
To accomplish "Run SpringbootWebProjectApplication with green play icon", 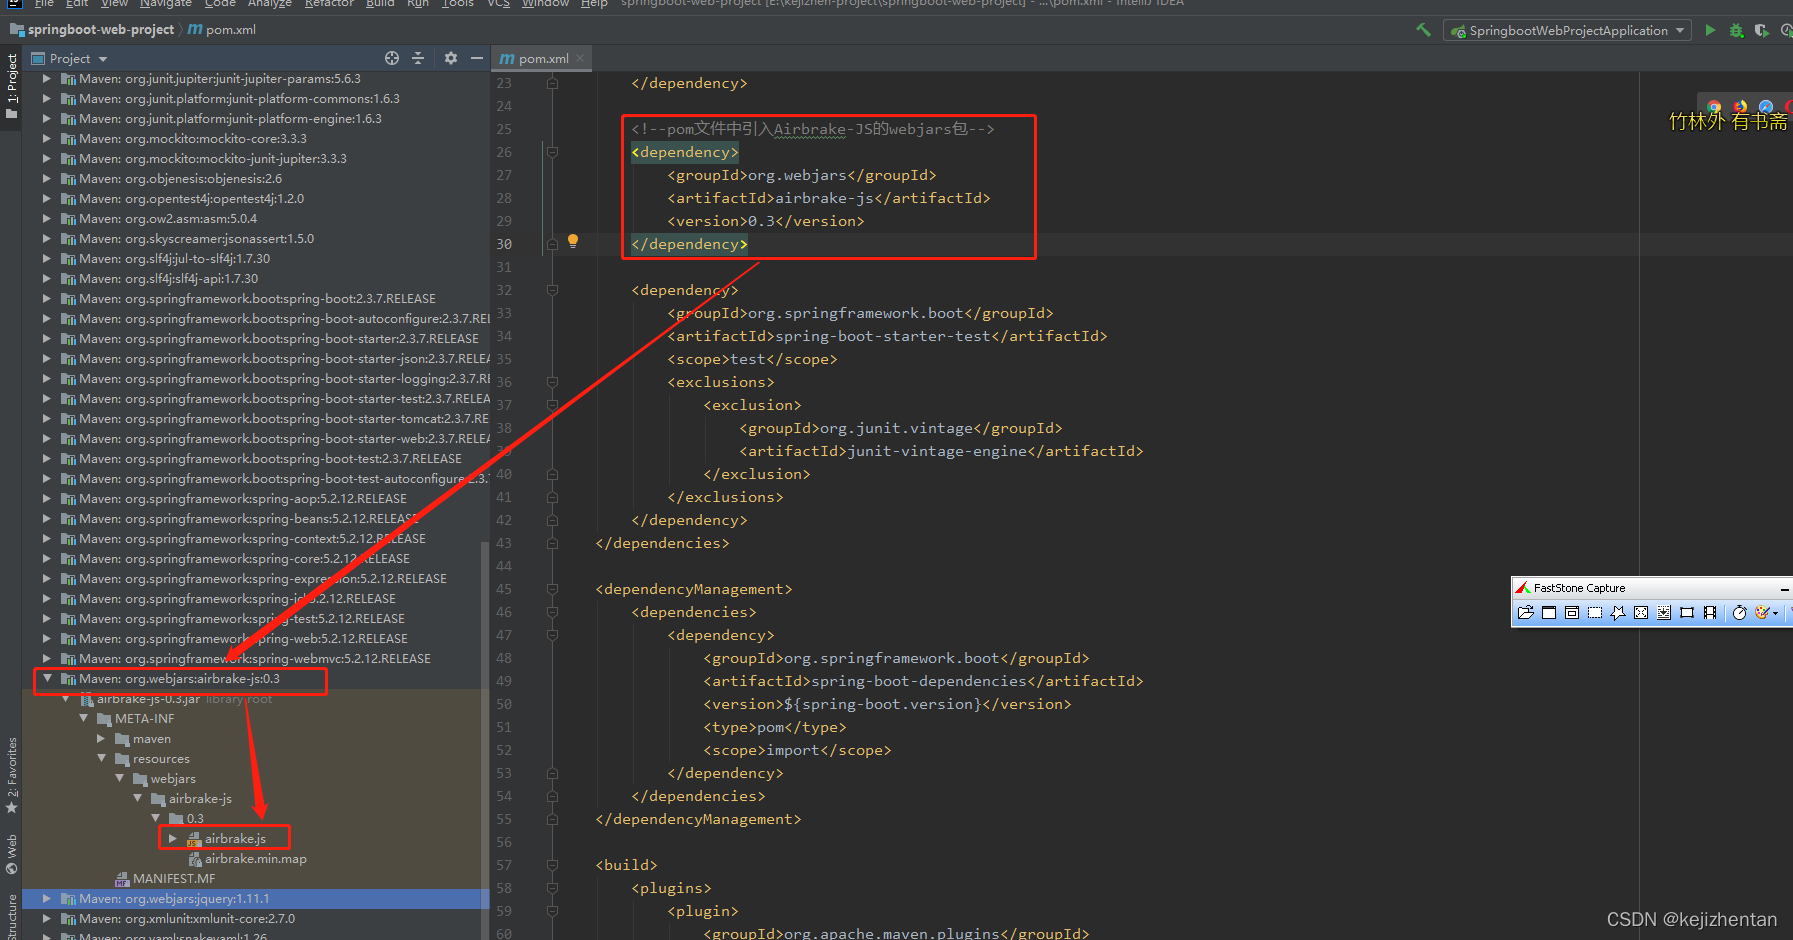I will [x=1710, y=30].
